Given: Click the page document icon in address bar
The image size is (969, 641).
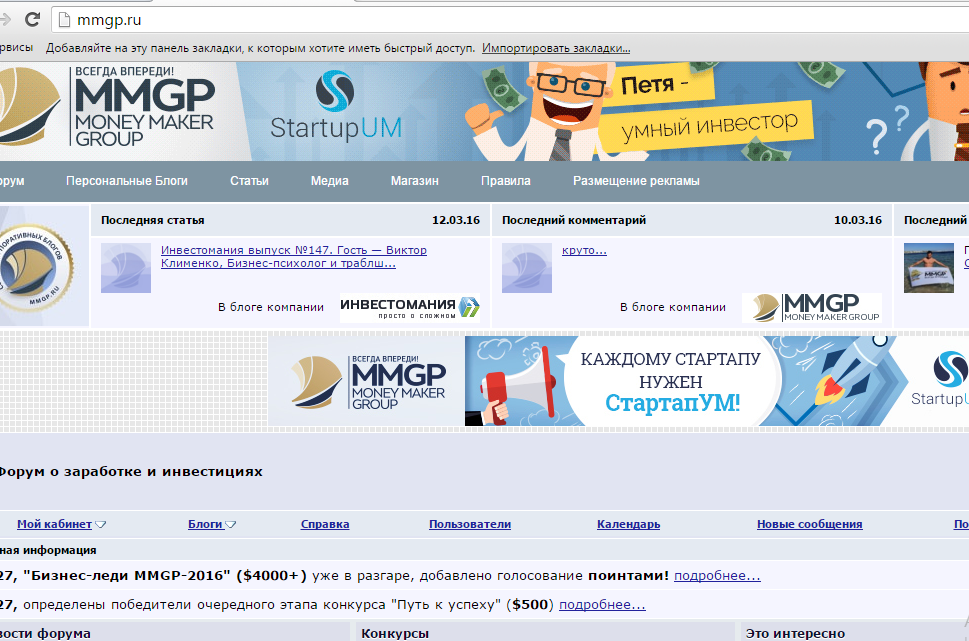Looking at the screenshot, I should [x=64, y=20].
